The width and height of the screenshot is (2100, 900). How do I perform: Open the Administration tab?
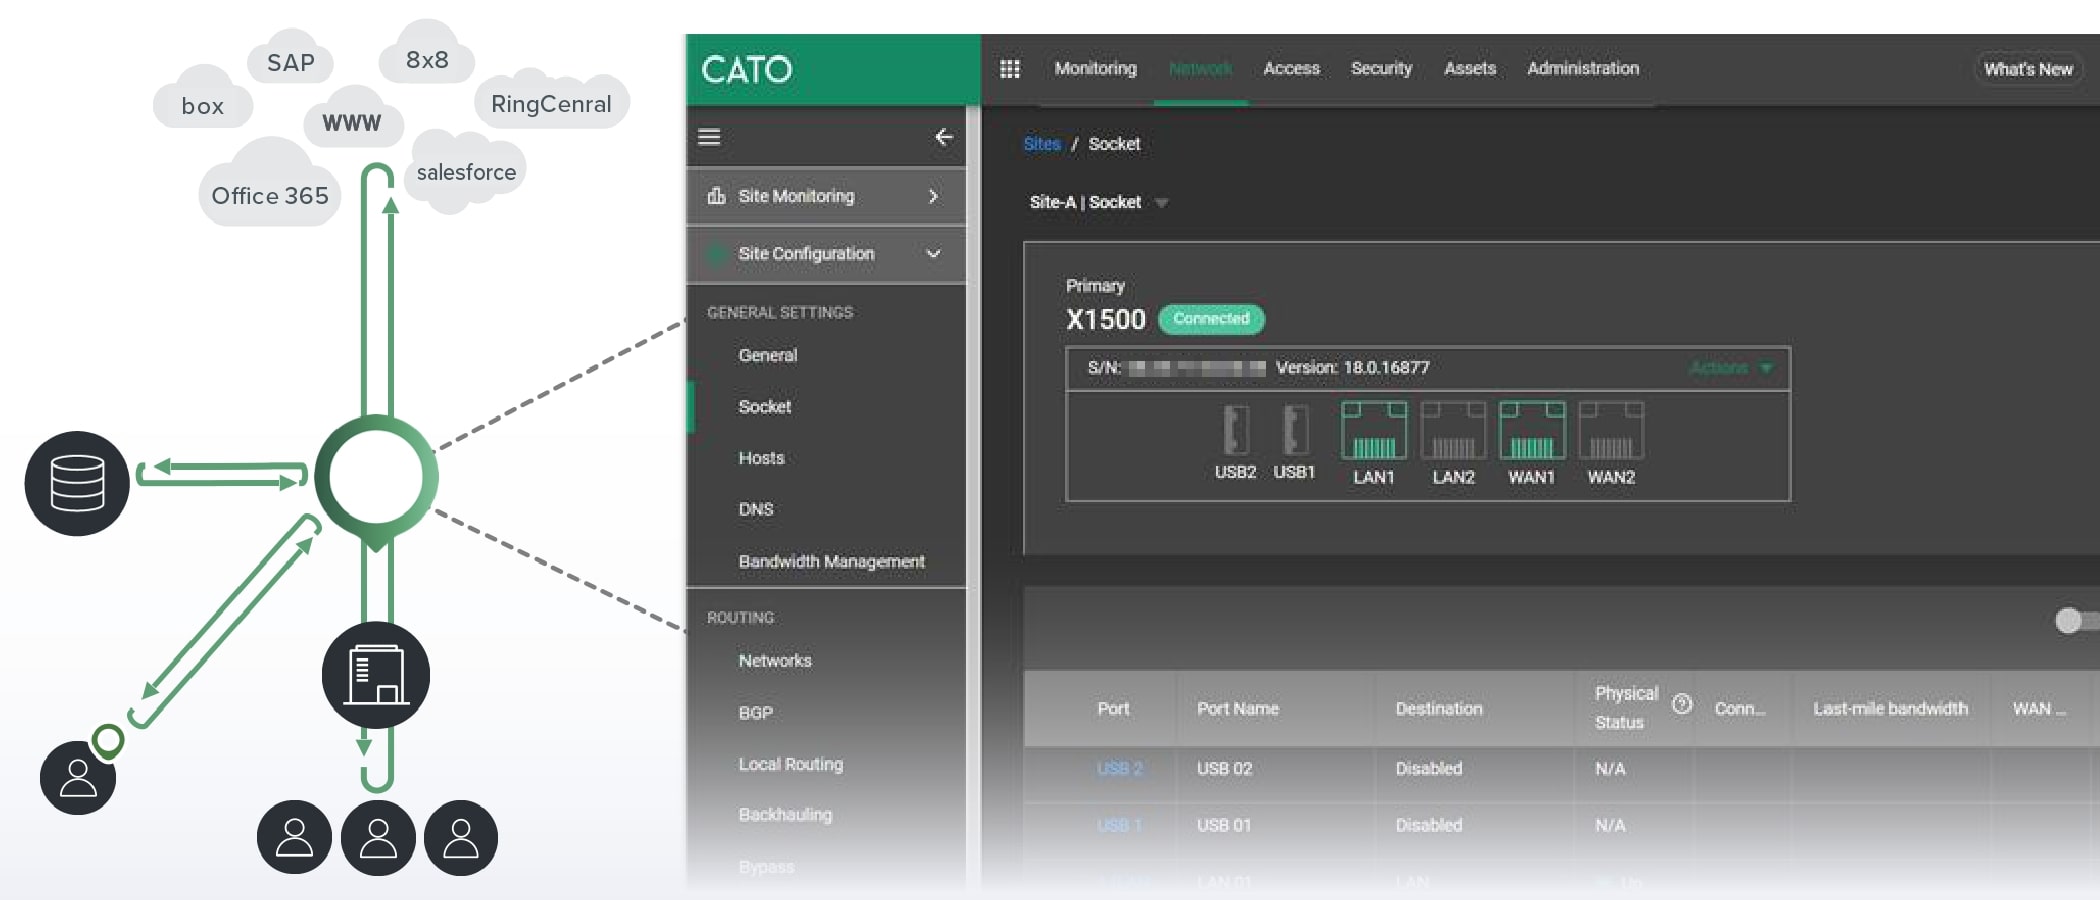click(x=1583, y=68)
